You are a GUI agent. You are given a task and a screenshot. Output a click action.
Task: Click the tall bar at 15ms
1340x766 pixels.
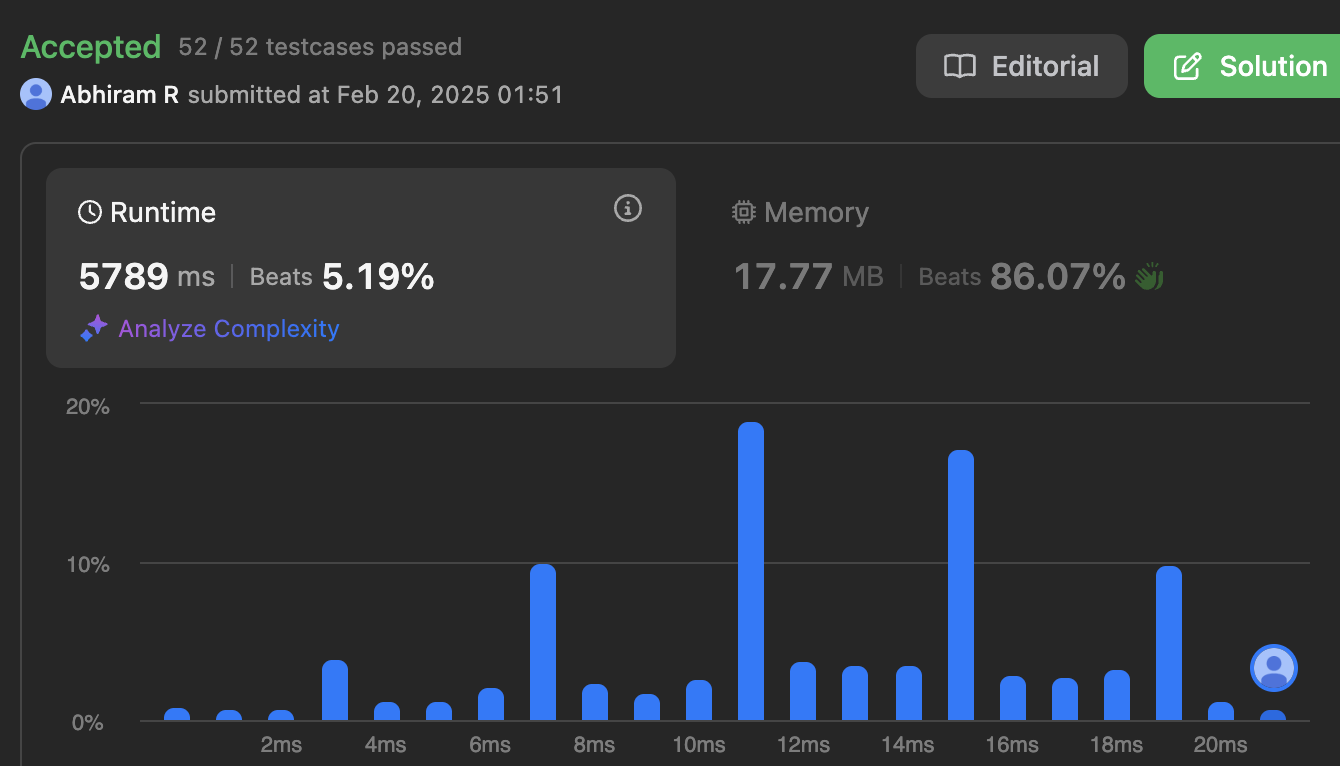point(961,585)
